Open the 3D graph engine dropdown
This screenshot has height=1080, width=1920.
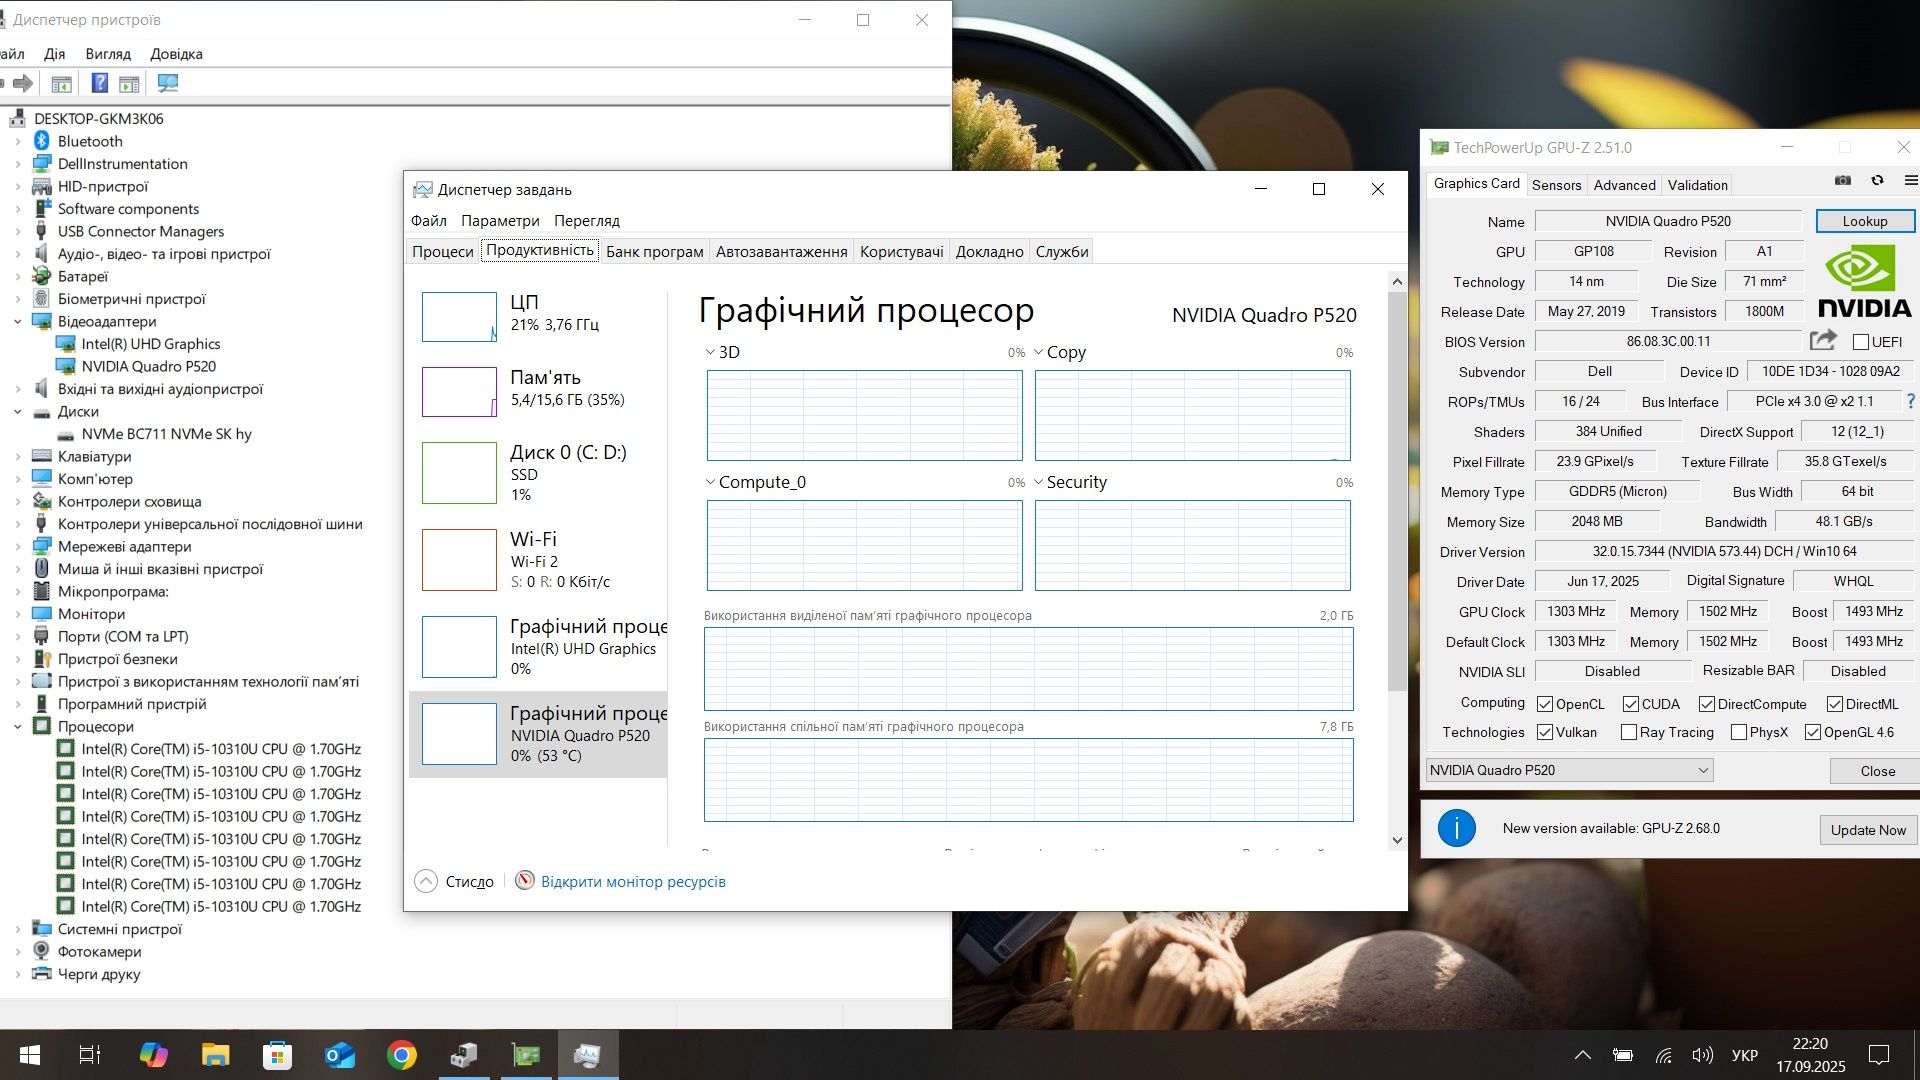point(710,352)
